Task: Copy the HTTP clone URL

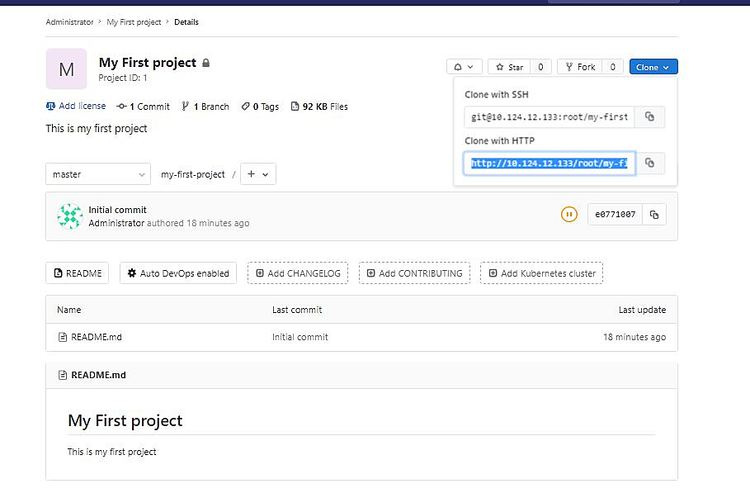Action: point(649,162)
